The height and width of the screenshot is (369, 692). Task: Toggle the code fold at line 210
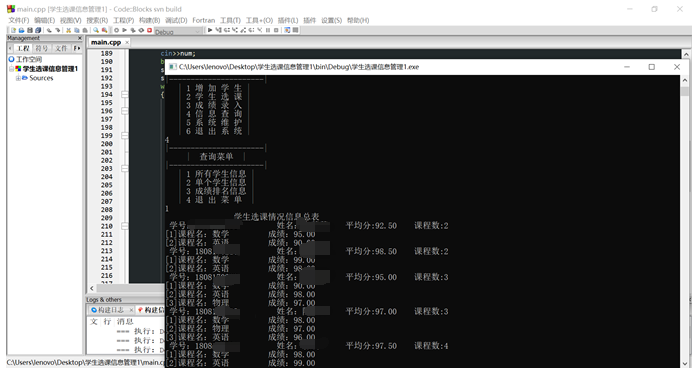[x=124, y=226]
